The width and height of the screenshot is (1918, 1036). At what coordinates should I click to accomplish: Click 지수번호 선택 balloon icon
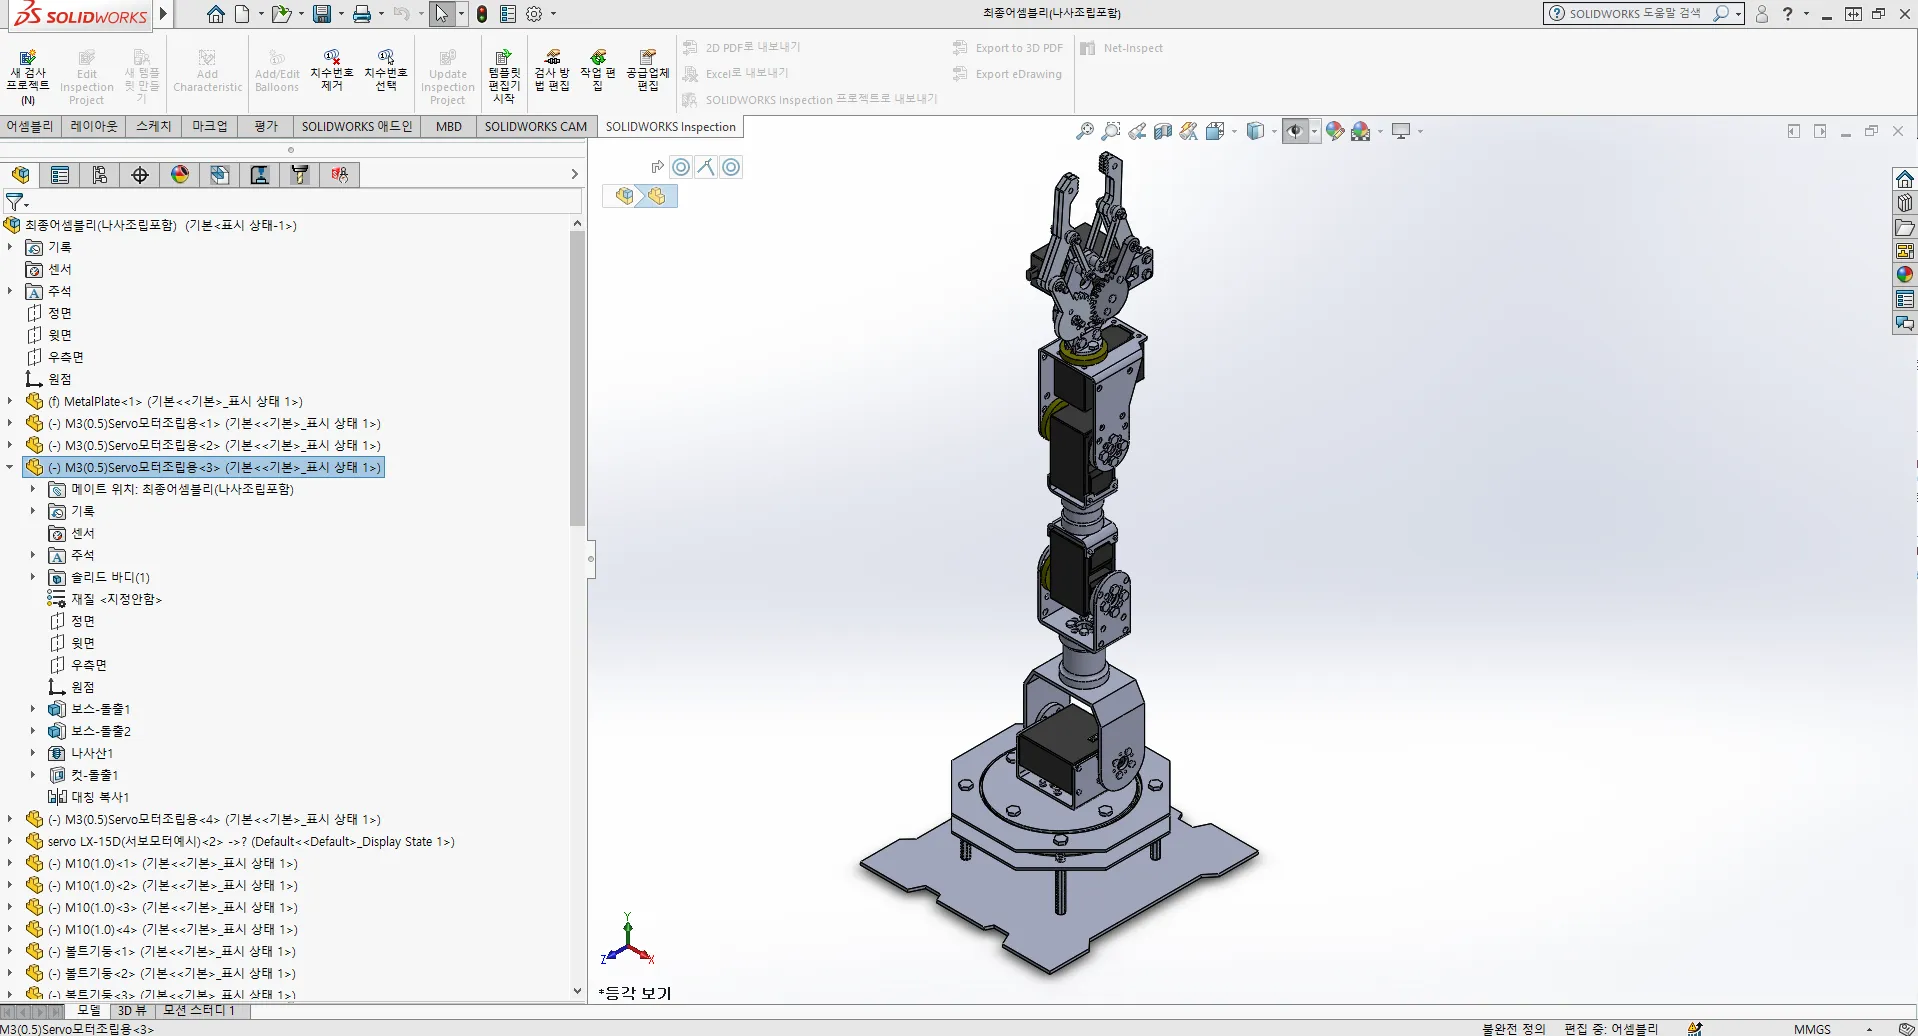(386, 70)
